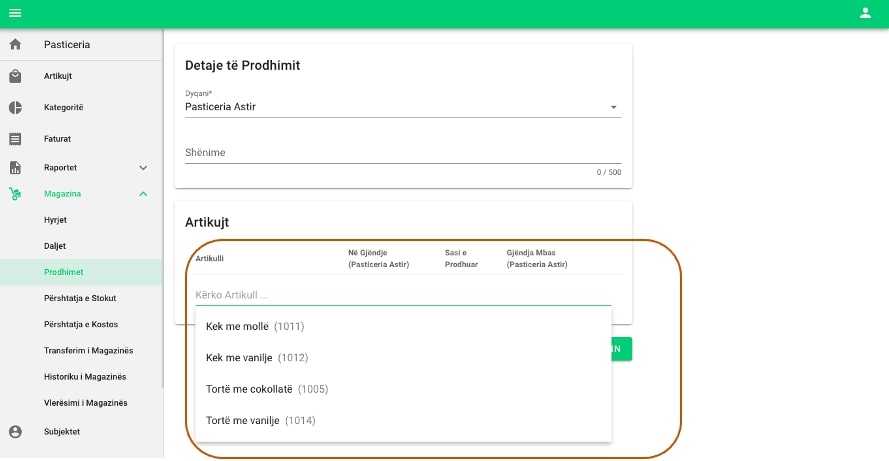The width and height of the screenshot is (889, 461).
Task: Pick Kek me vanilje (1012) item
Action: tap(256, 357)
